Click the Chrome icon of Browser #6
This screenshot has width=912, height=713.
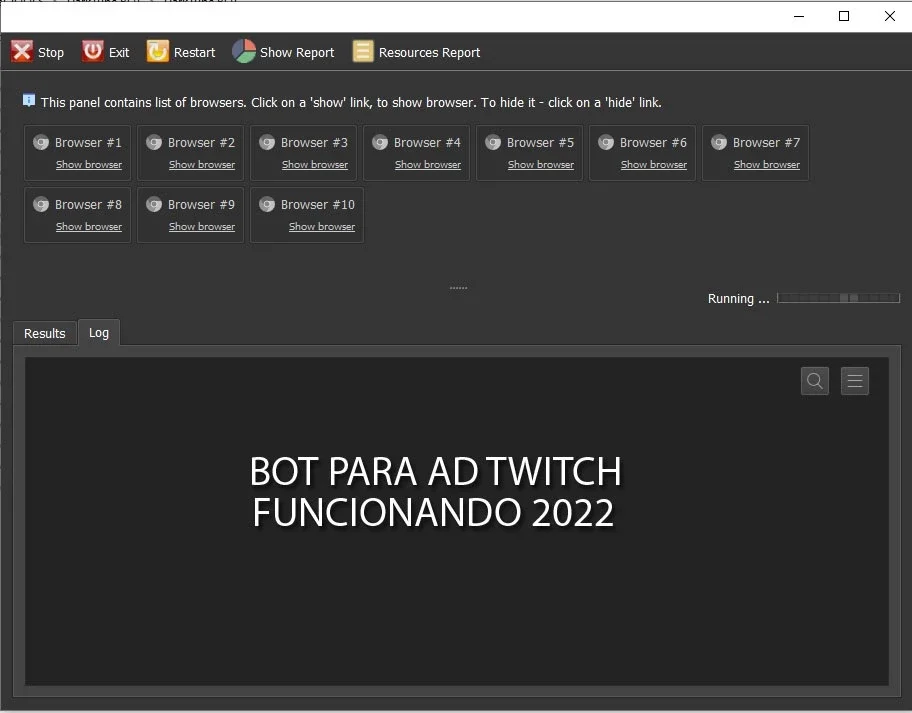pyautogui.click(x=605, y=142)
